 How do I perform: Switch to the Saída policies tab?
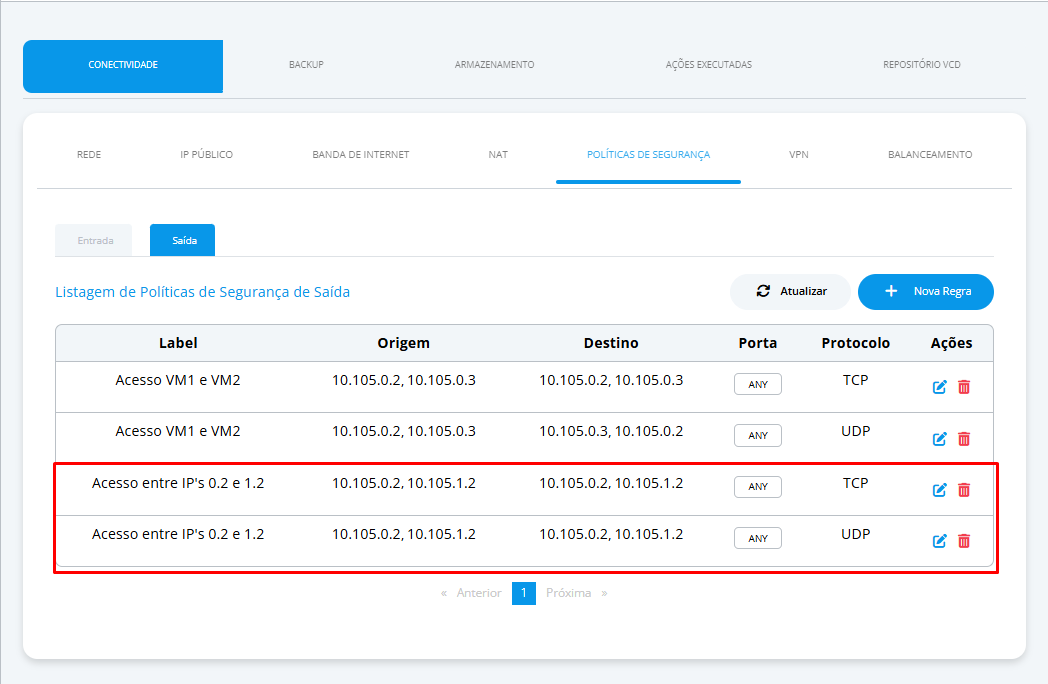tap(182, 240)
